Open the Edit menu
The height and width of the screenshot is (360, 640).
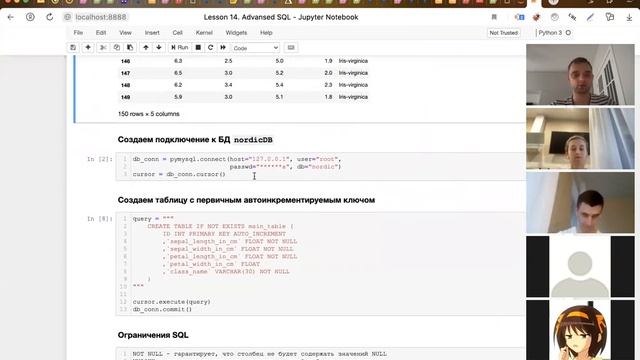(x=101, y=33)
